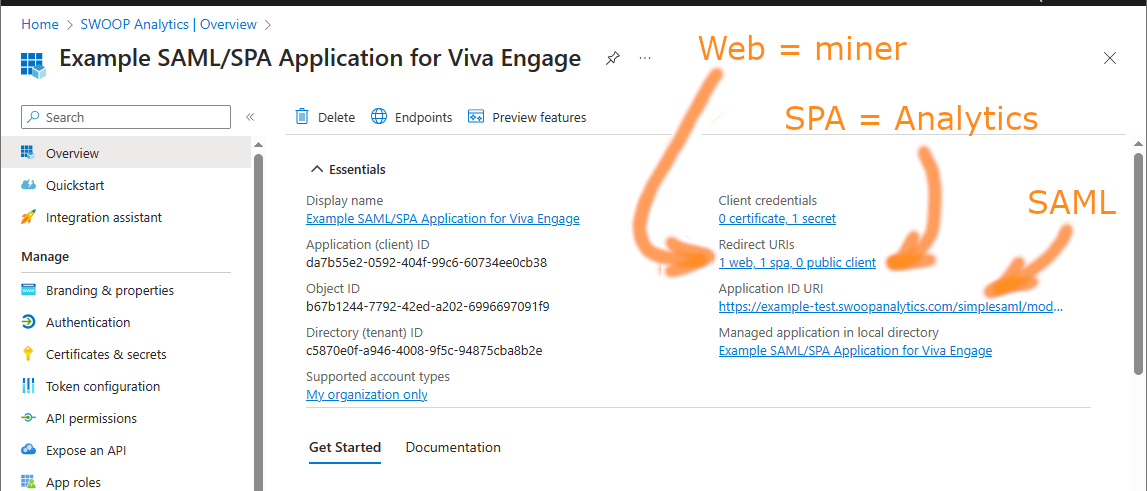Open the redirect URIs link

(x=797, y=263)
